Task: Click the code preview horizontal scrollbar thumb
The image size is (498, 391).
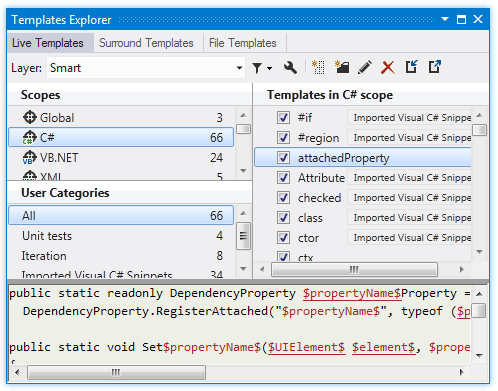Action: click(116, 372)
